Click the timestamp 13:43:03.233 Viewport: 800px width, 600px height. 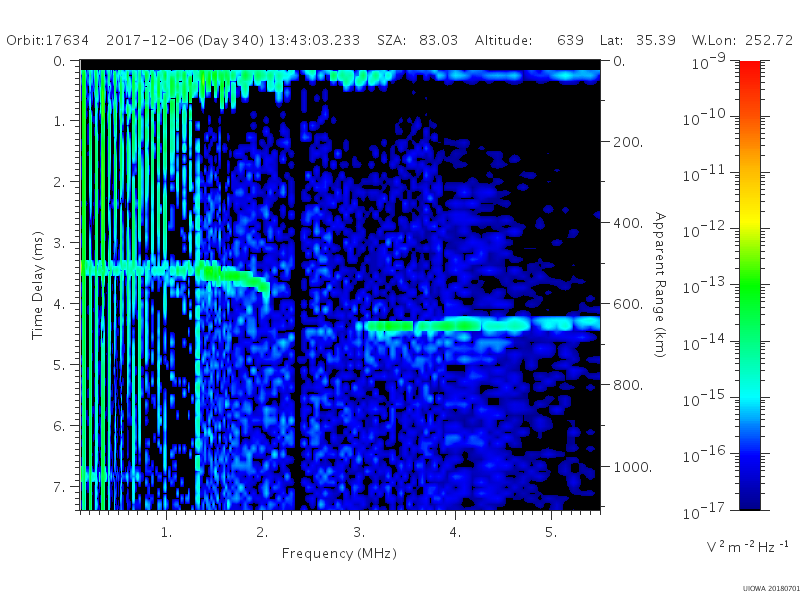pos(314,40)
